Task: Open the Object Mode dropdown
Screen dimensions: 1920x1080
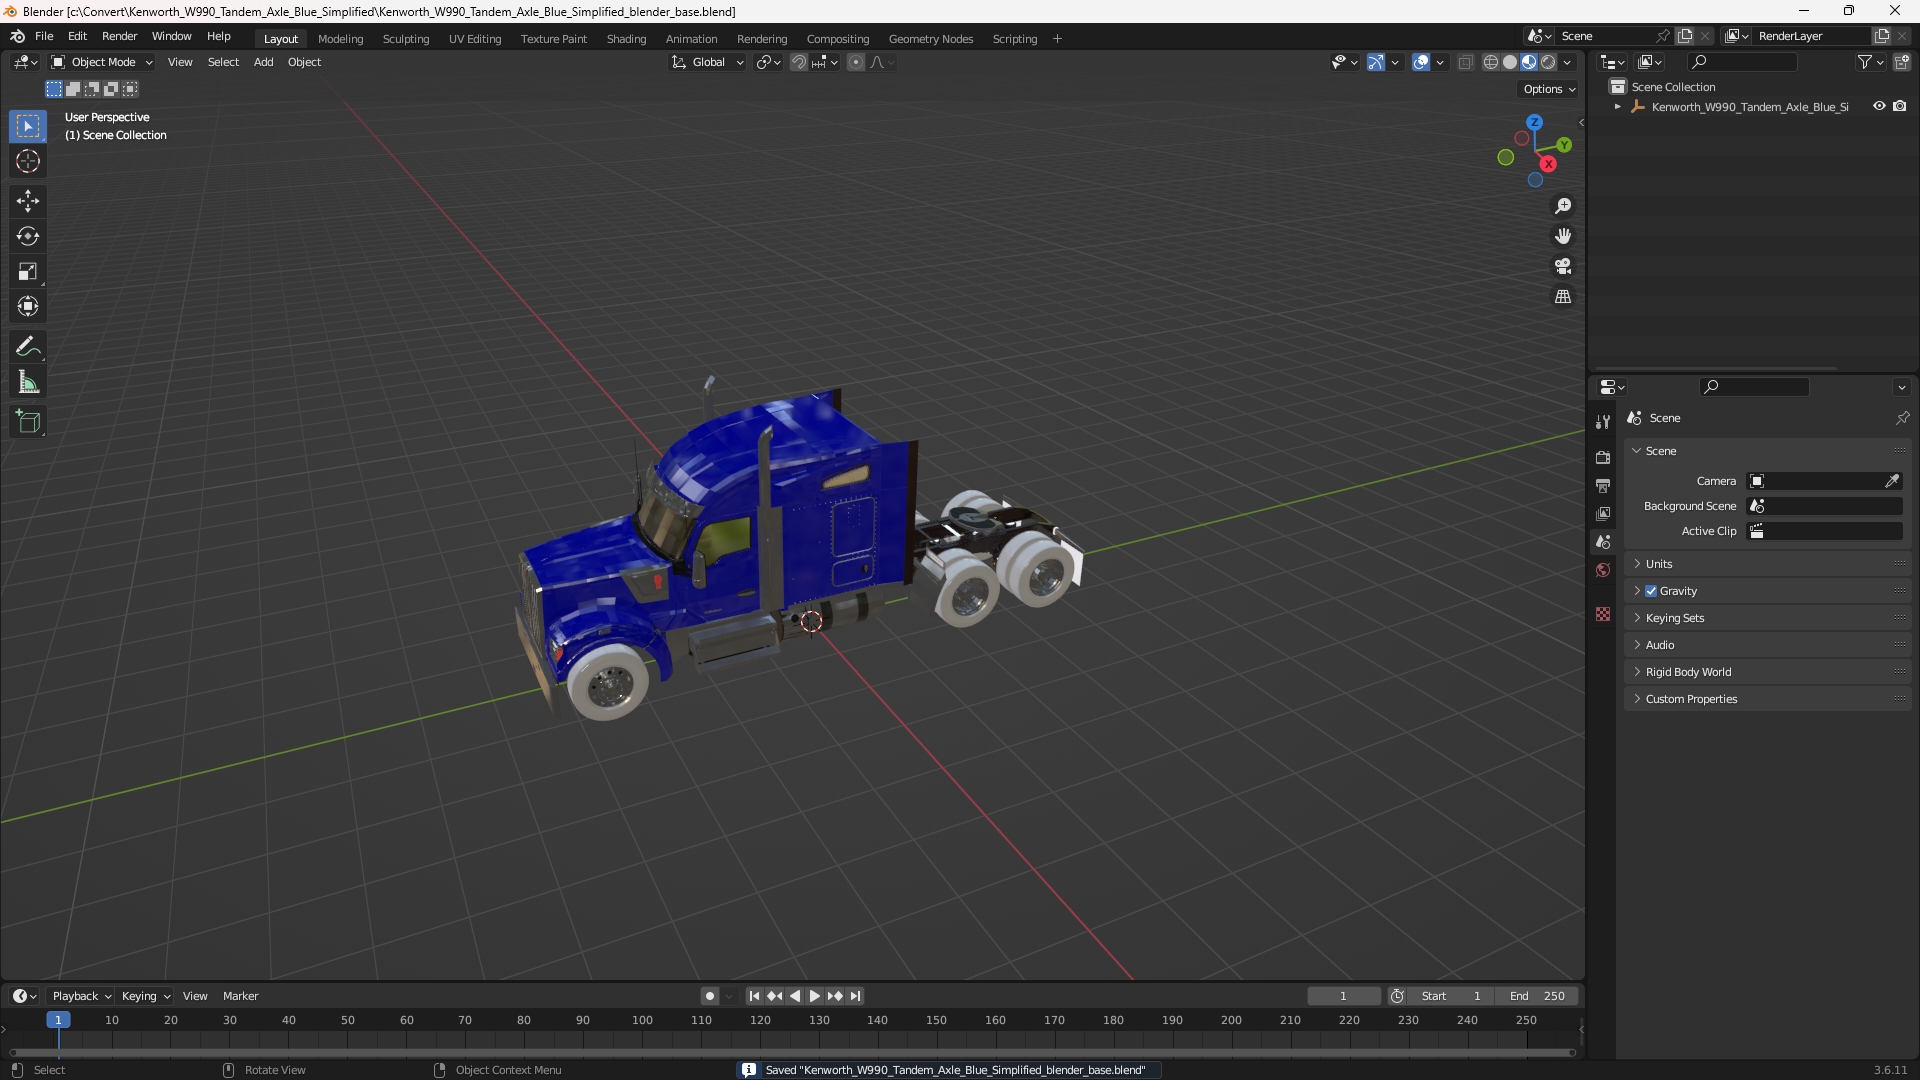Action: [x=102, y=62]
